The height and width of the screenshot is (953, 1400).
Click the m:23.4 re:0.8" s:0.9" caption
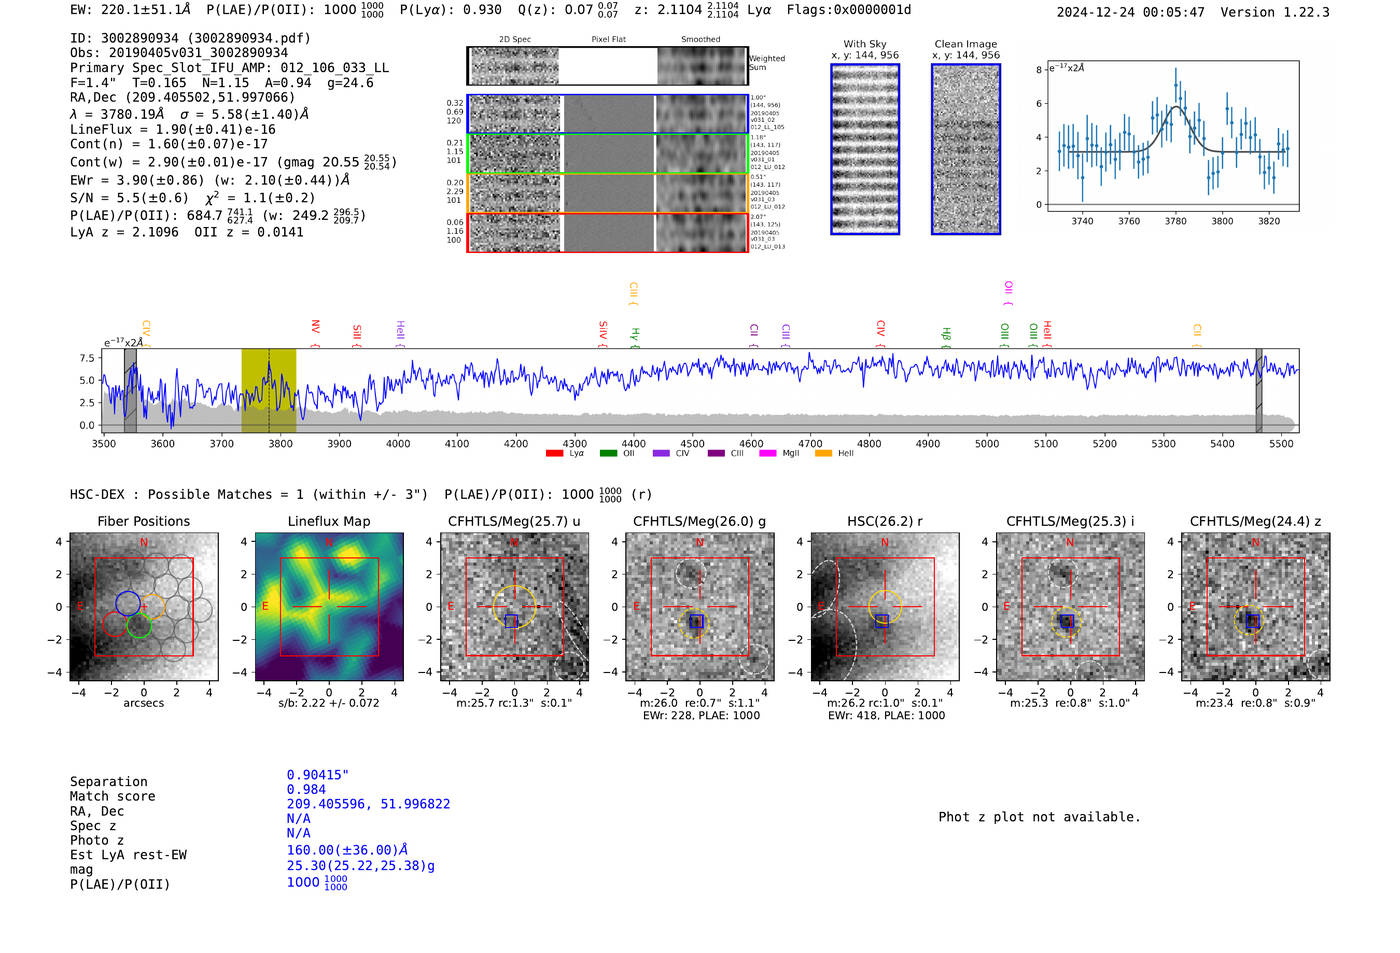[1256, 703]
